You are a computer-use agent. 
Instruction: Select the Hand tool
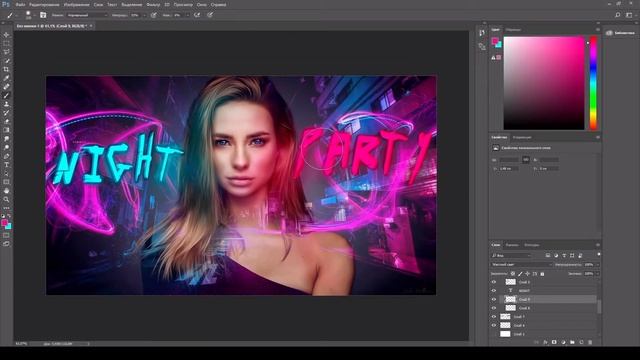pyautogui.click(x=6, y=191)
